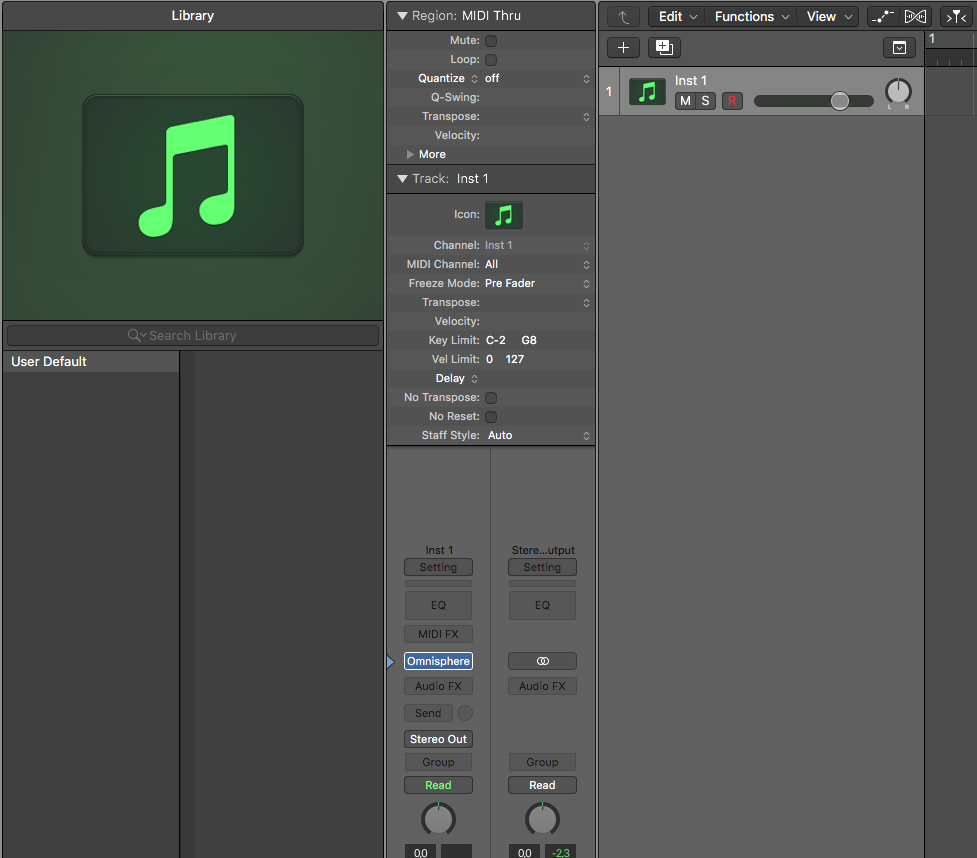Click the Send slot on Inst 1 strip
Screen dimensions: 977x858
pyautogui.click(x=428, y=713)
